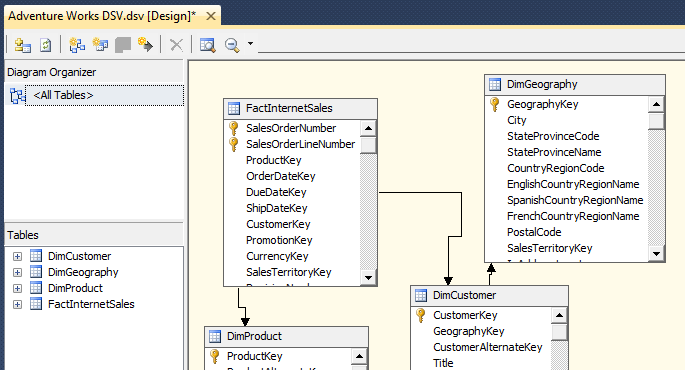Select DimGeography in the Tables tree

coord(83,273)
